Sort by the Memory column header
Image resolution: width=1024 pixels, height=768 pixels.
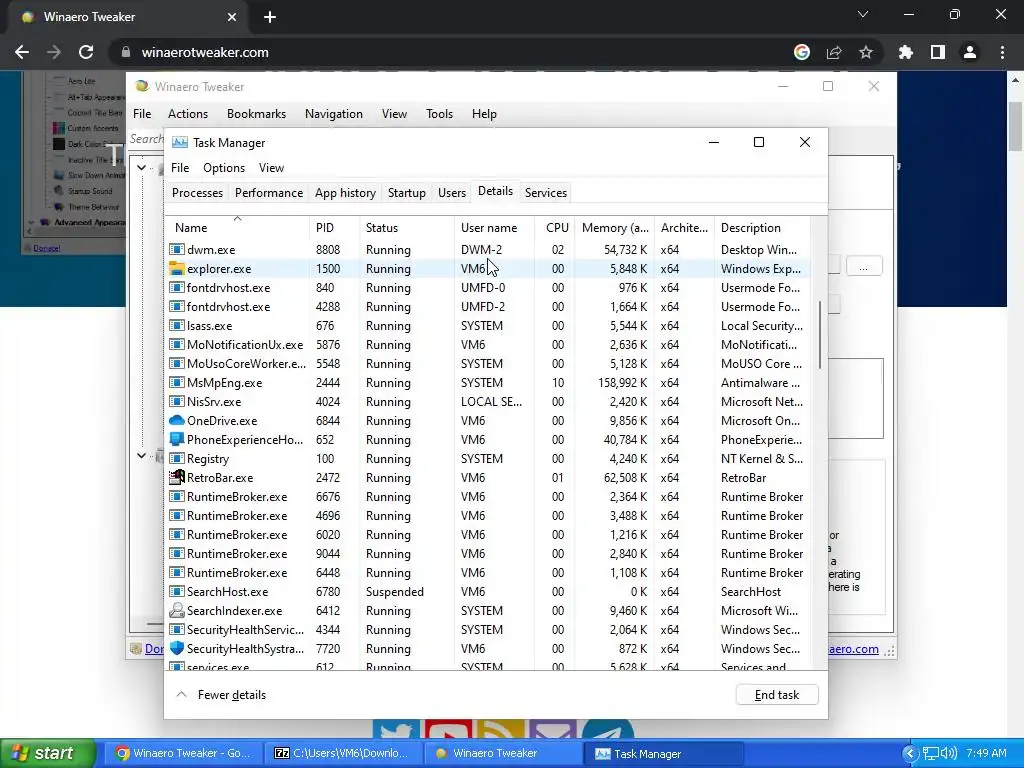(x=615, y=227)
